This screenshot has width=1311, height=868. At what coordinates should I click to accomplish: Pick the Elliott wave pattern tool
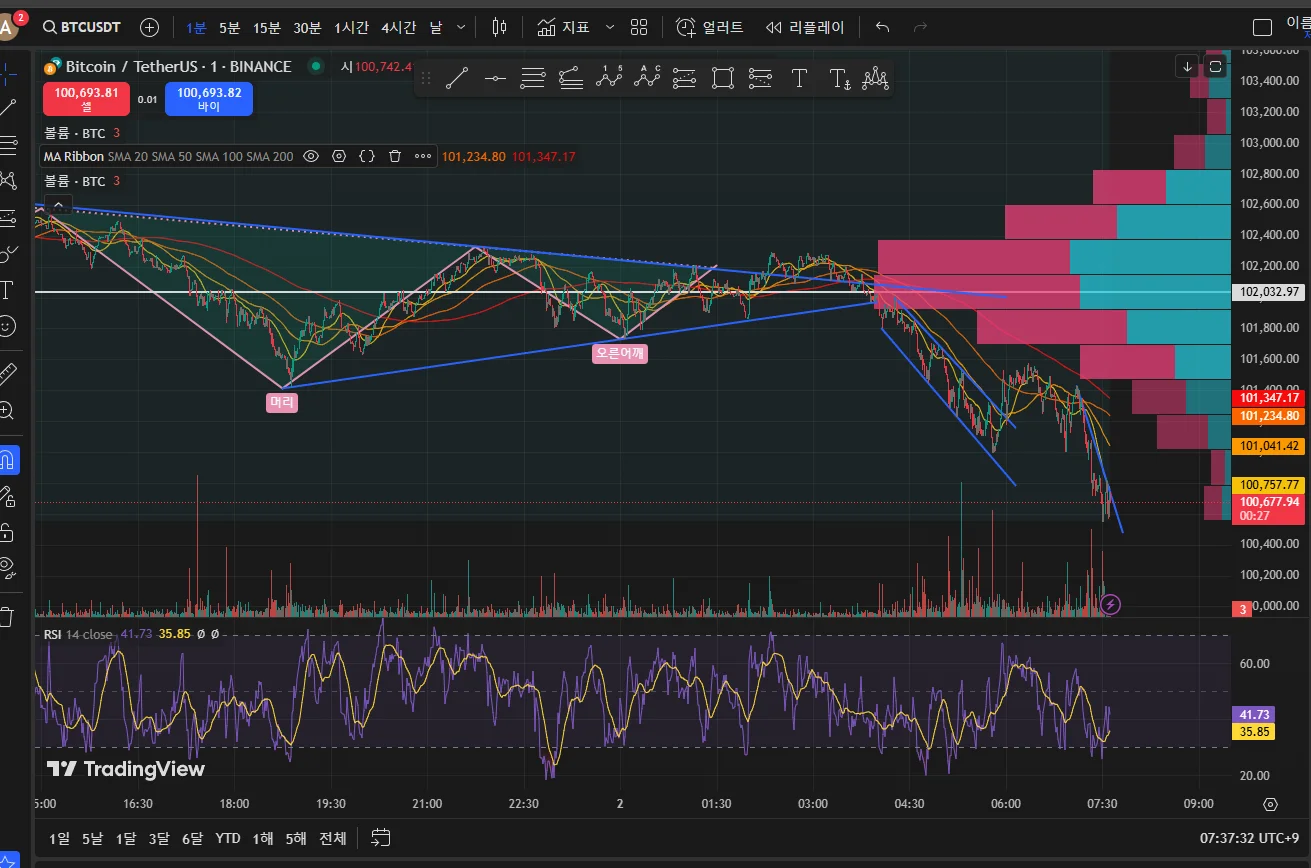tap(608, 78)
